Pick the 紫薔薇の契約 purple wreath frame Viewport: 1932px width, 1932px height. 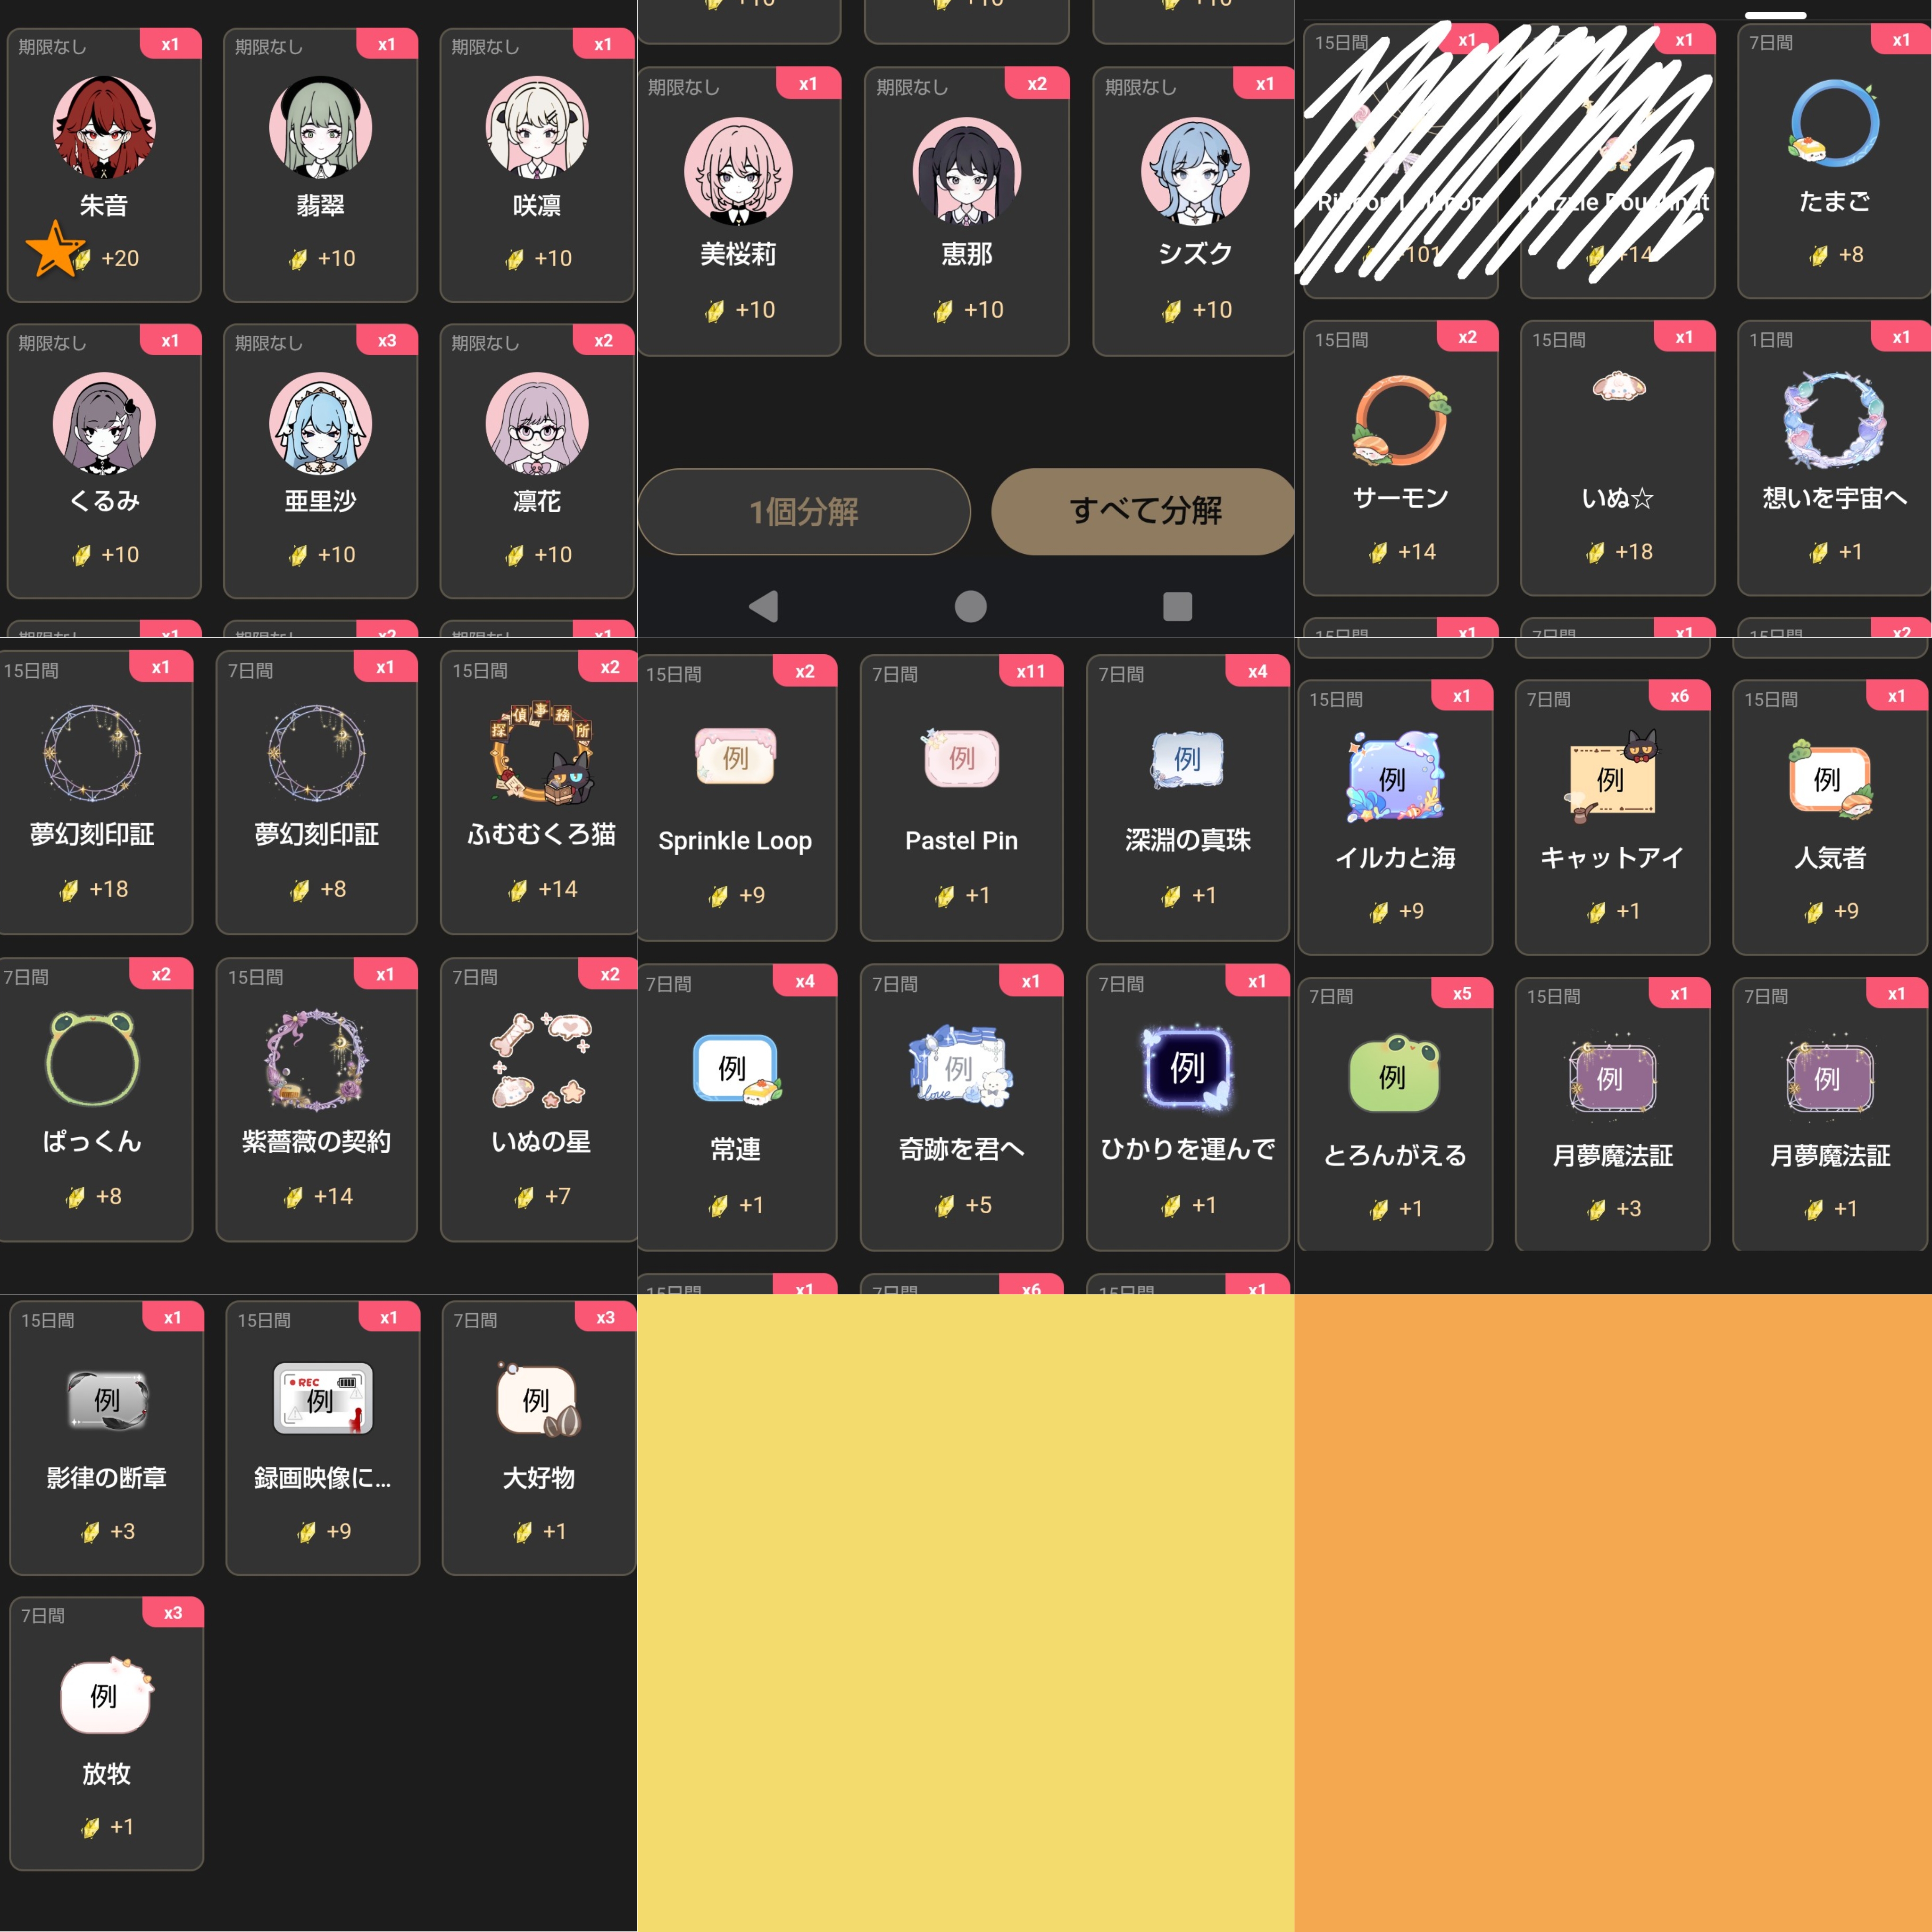[x=316, y=1060]
